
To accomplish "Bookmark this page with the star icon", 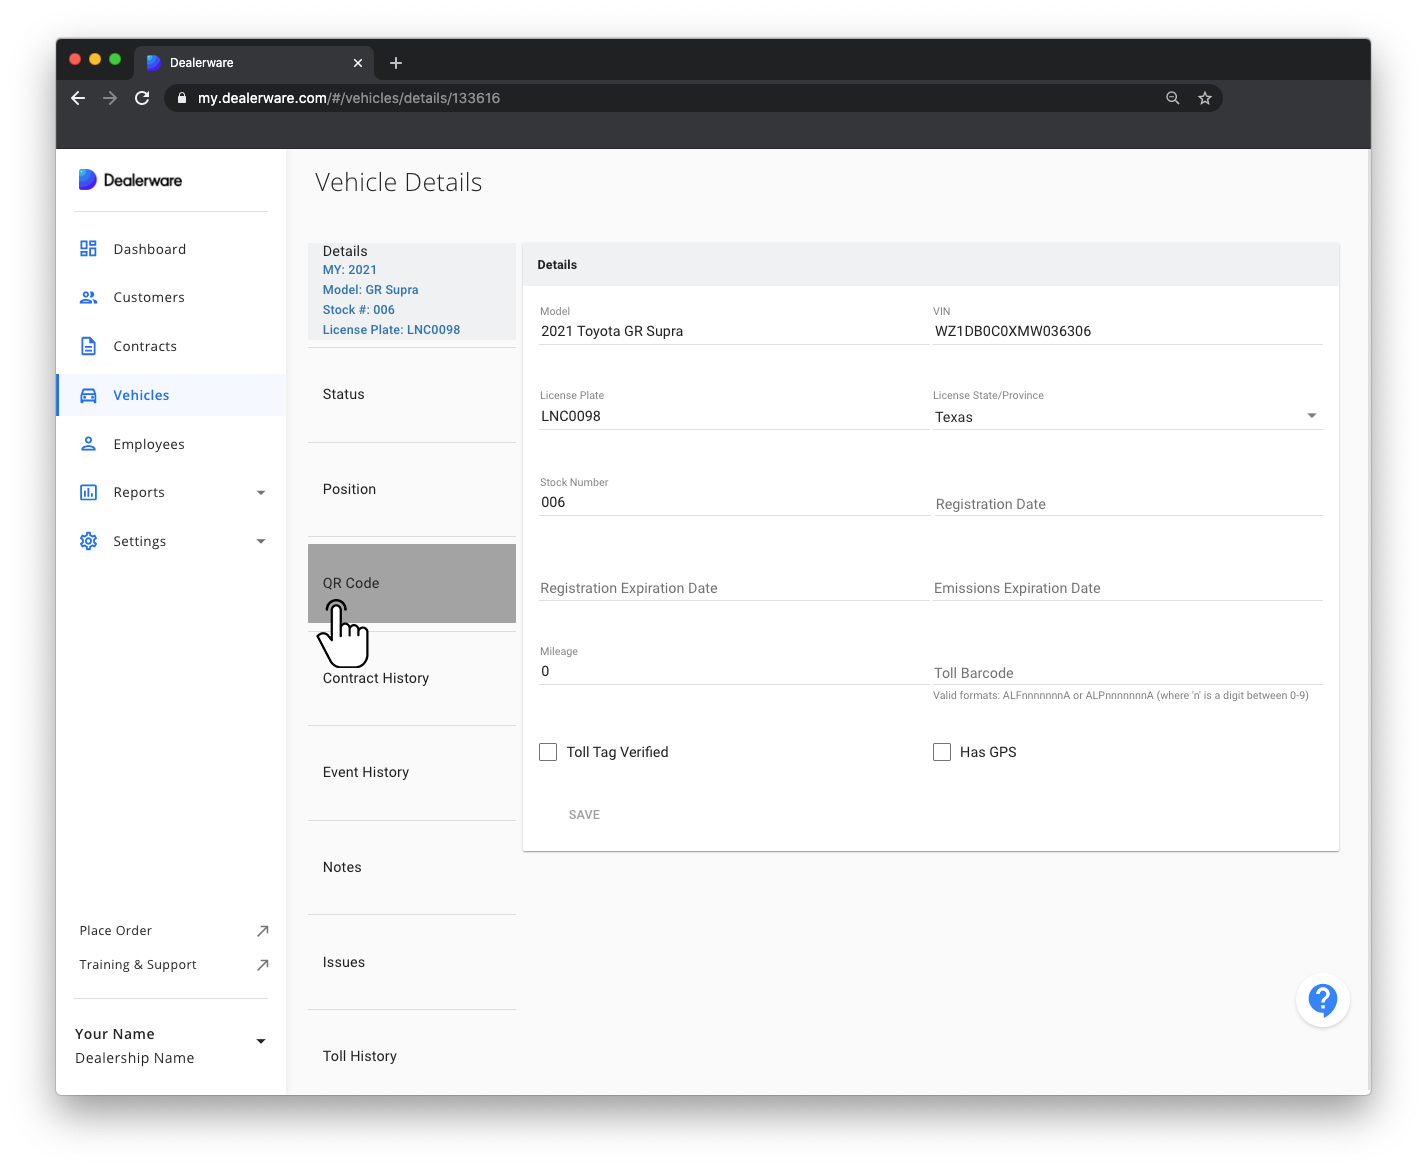I will [1205, 98].
